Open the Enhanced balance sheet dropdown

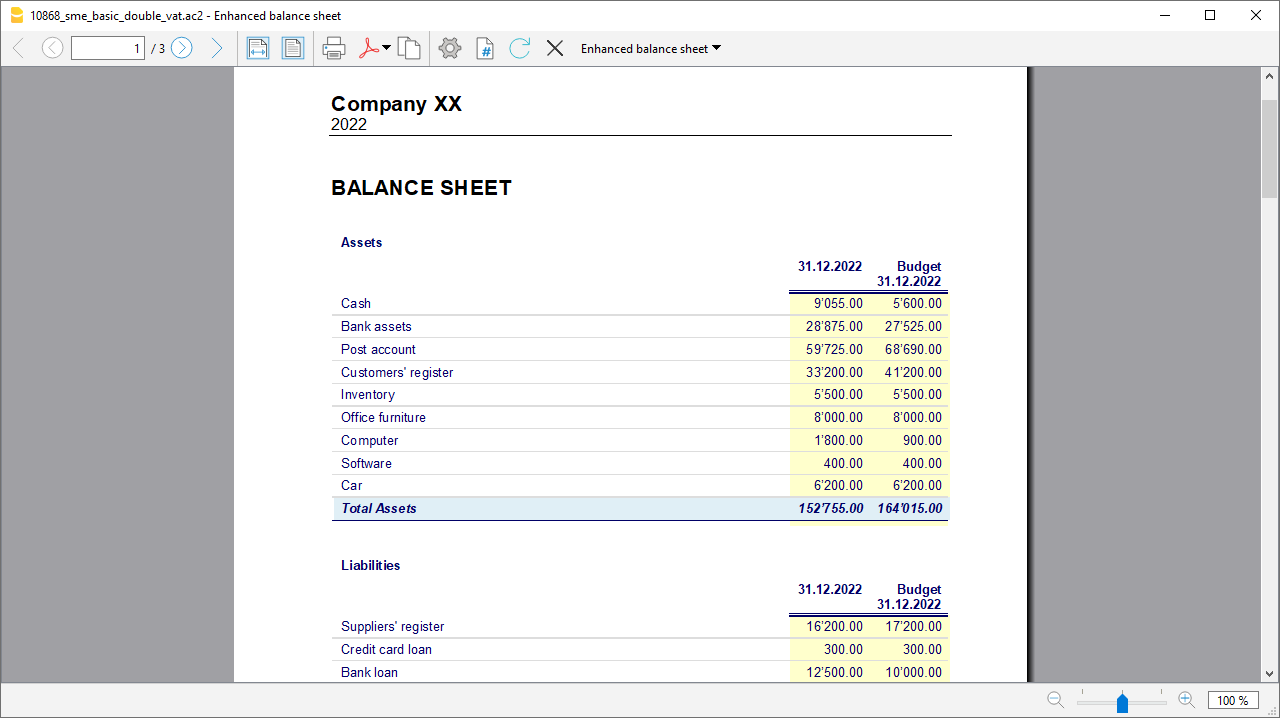(x=650, y=48)
